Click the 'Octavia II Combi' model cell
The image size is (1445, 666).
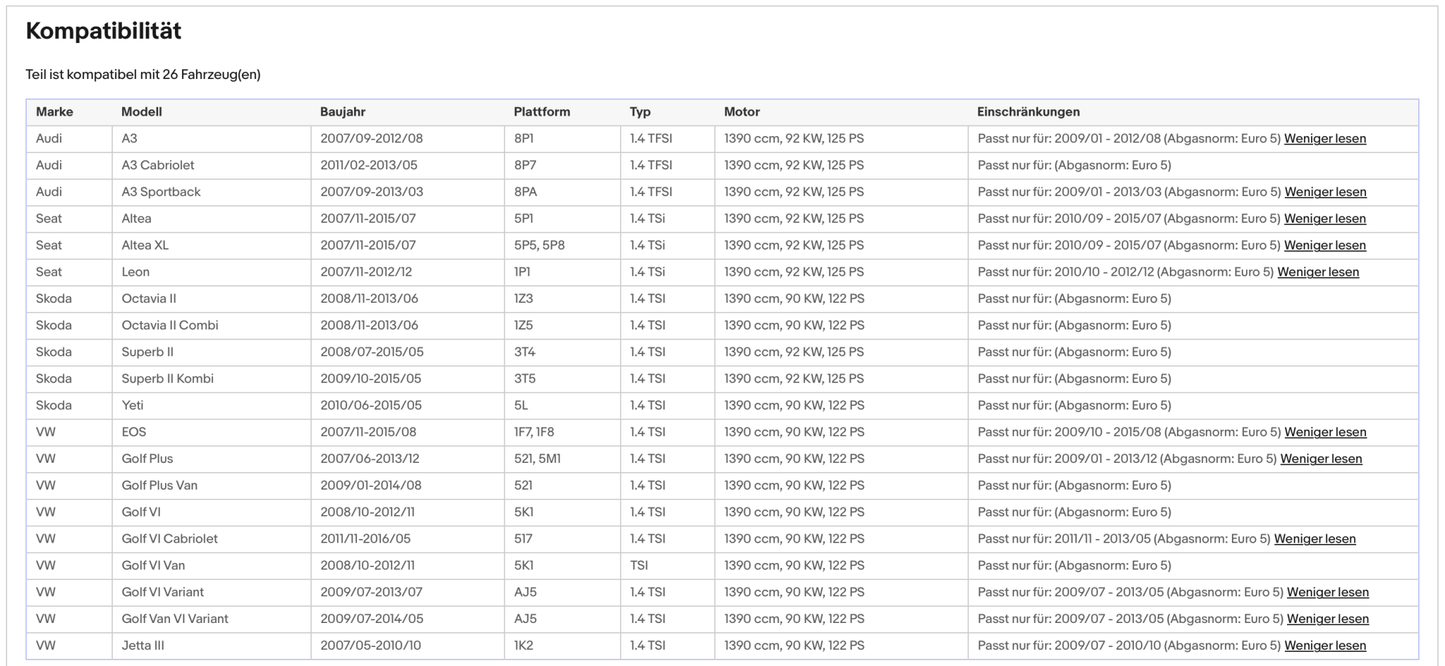pos(170,325)
